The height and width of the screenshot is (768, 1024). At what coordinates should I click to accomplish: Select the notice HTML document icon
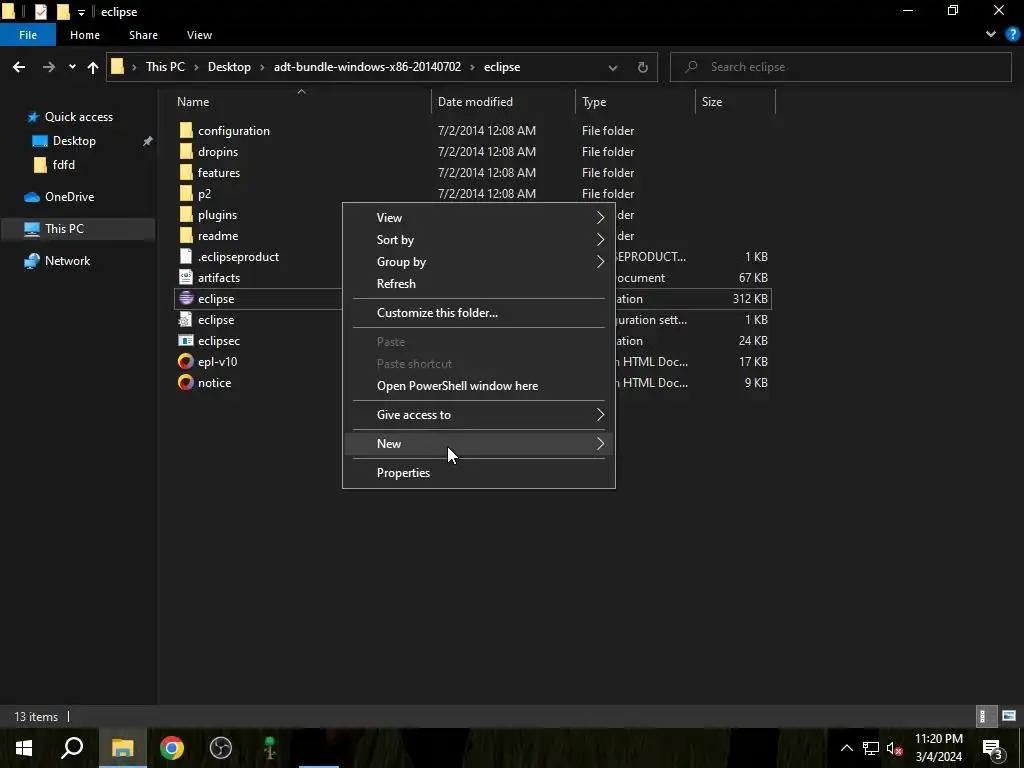coord(186,382)
